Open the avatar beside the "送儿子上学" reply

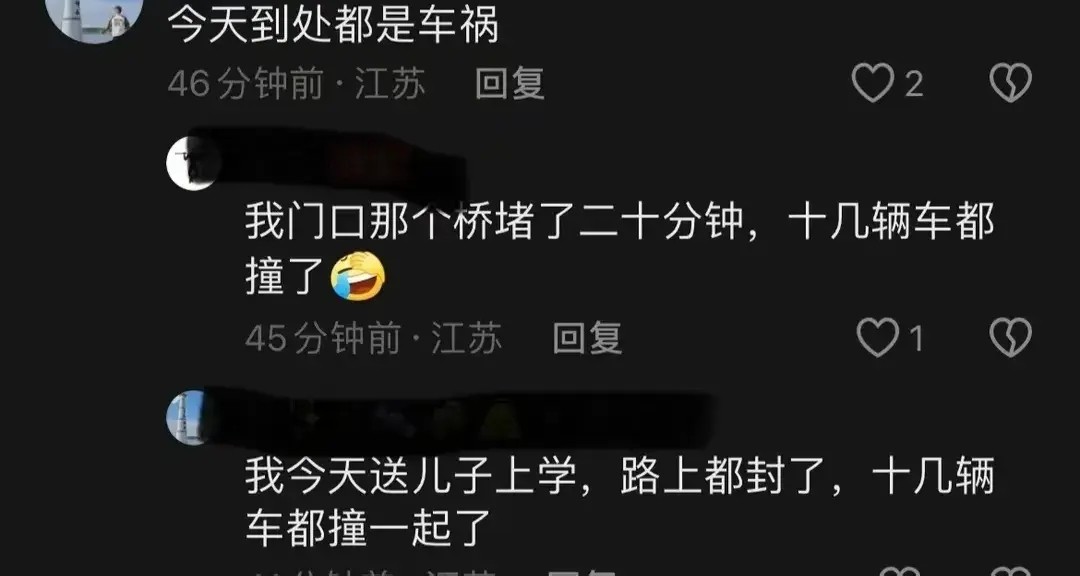coord(188,418)
